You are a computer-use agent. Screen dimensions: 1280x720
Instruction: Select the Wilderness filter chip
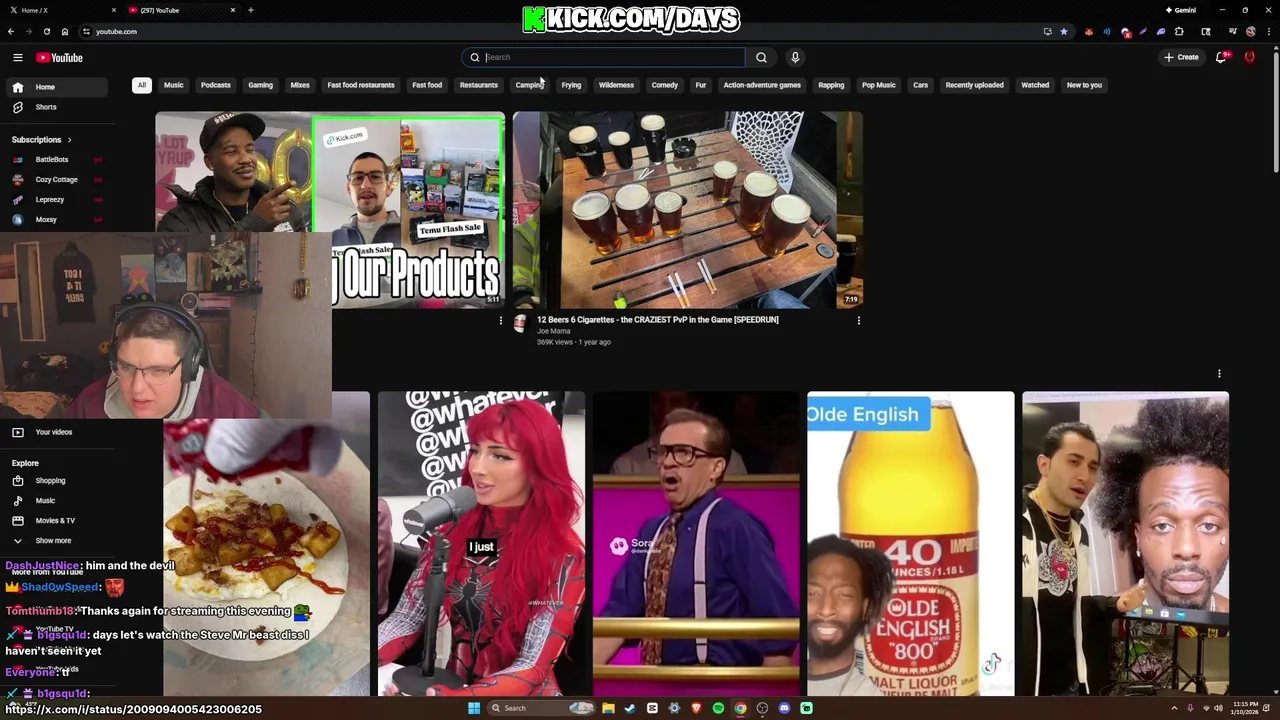[616, 85]
